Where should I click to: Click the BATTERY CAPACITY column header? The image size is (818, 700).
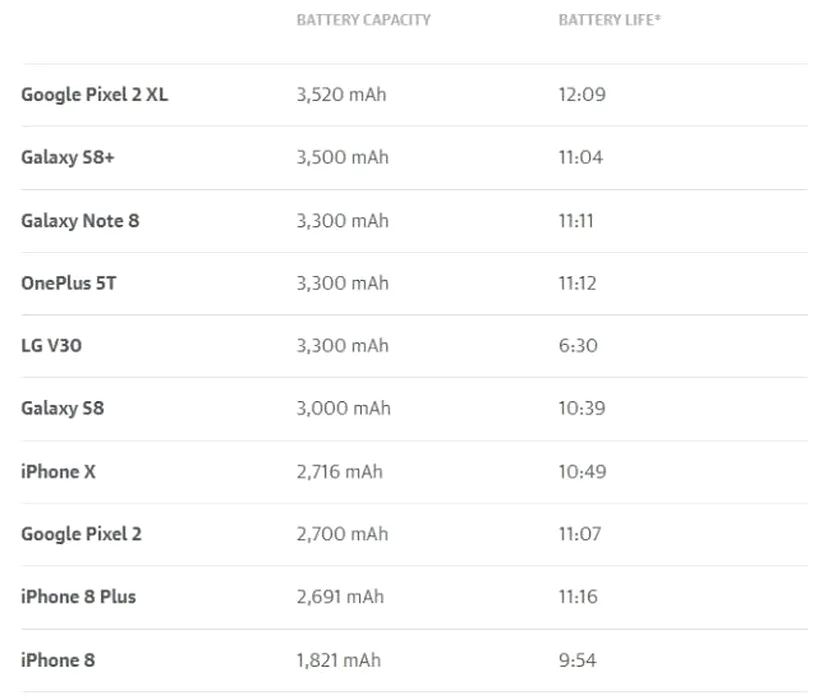(363, 20)
